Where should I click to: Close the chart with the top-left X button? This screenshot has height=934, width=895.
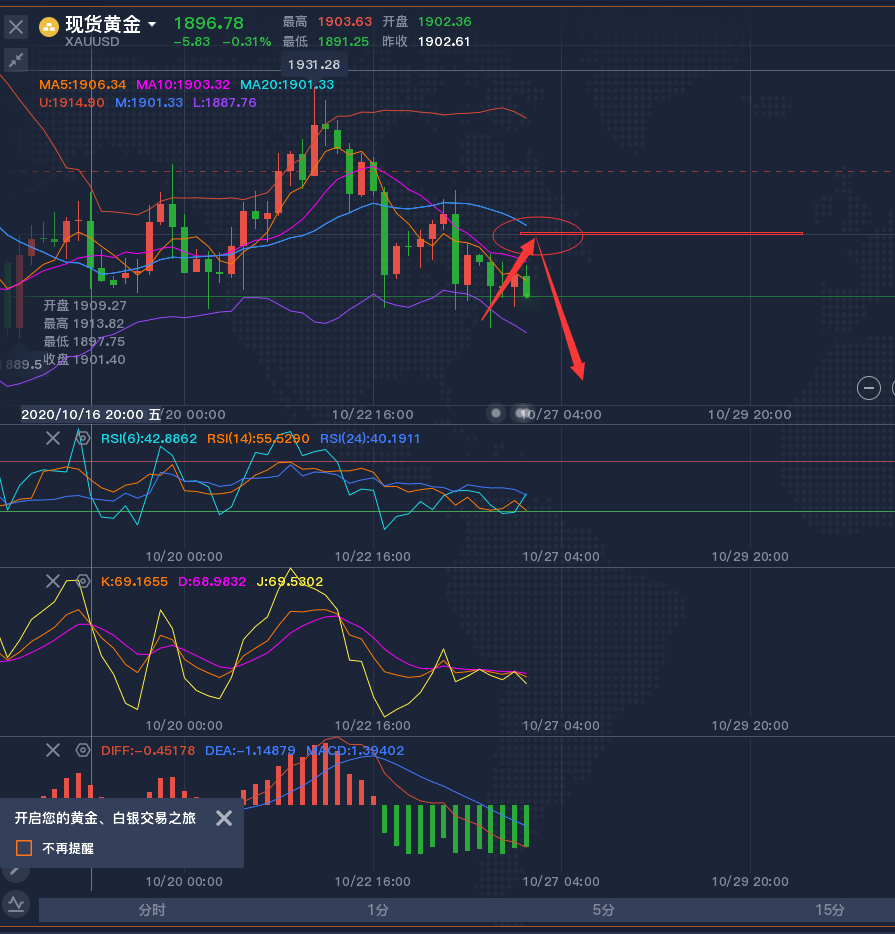[x=16, y=27]
